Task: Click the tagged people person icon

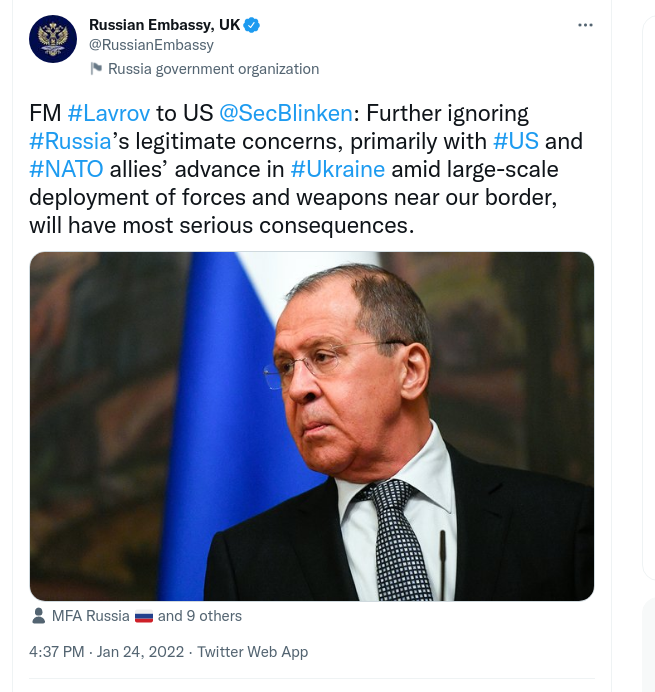Action: (x=38, y=616)
